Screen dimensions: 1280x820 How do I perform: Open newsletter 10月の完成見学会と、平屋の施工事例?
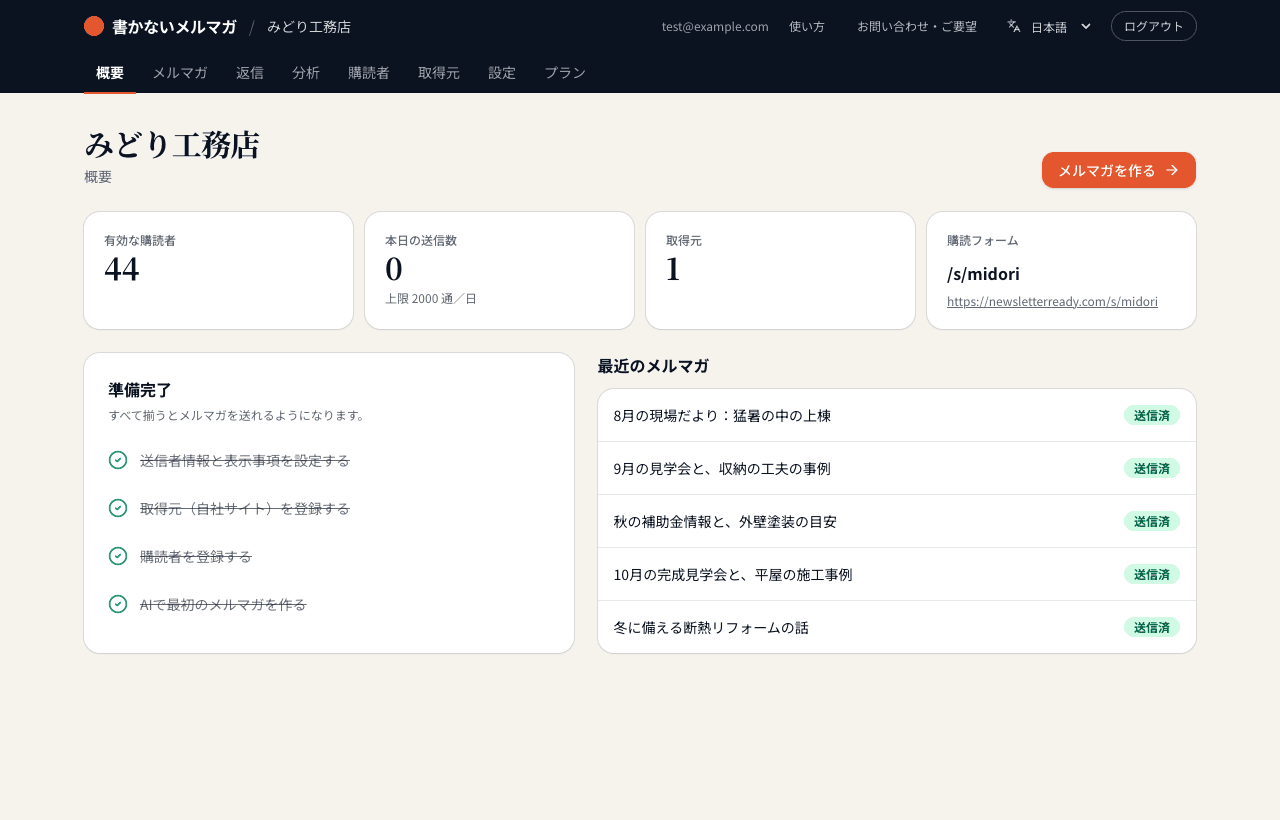click(x=897, y=574)
